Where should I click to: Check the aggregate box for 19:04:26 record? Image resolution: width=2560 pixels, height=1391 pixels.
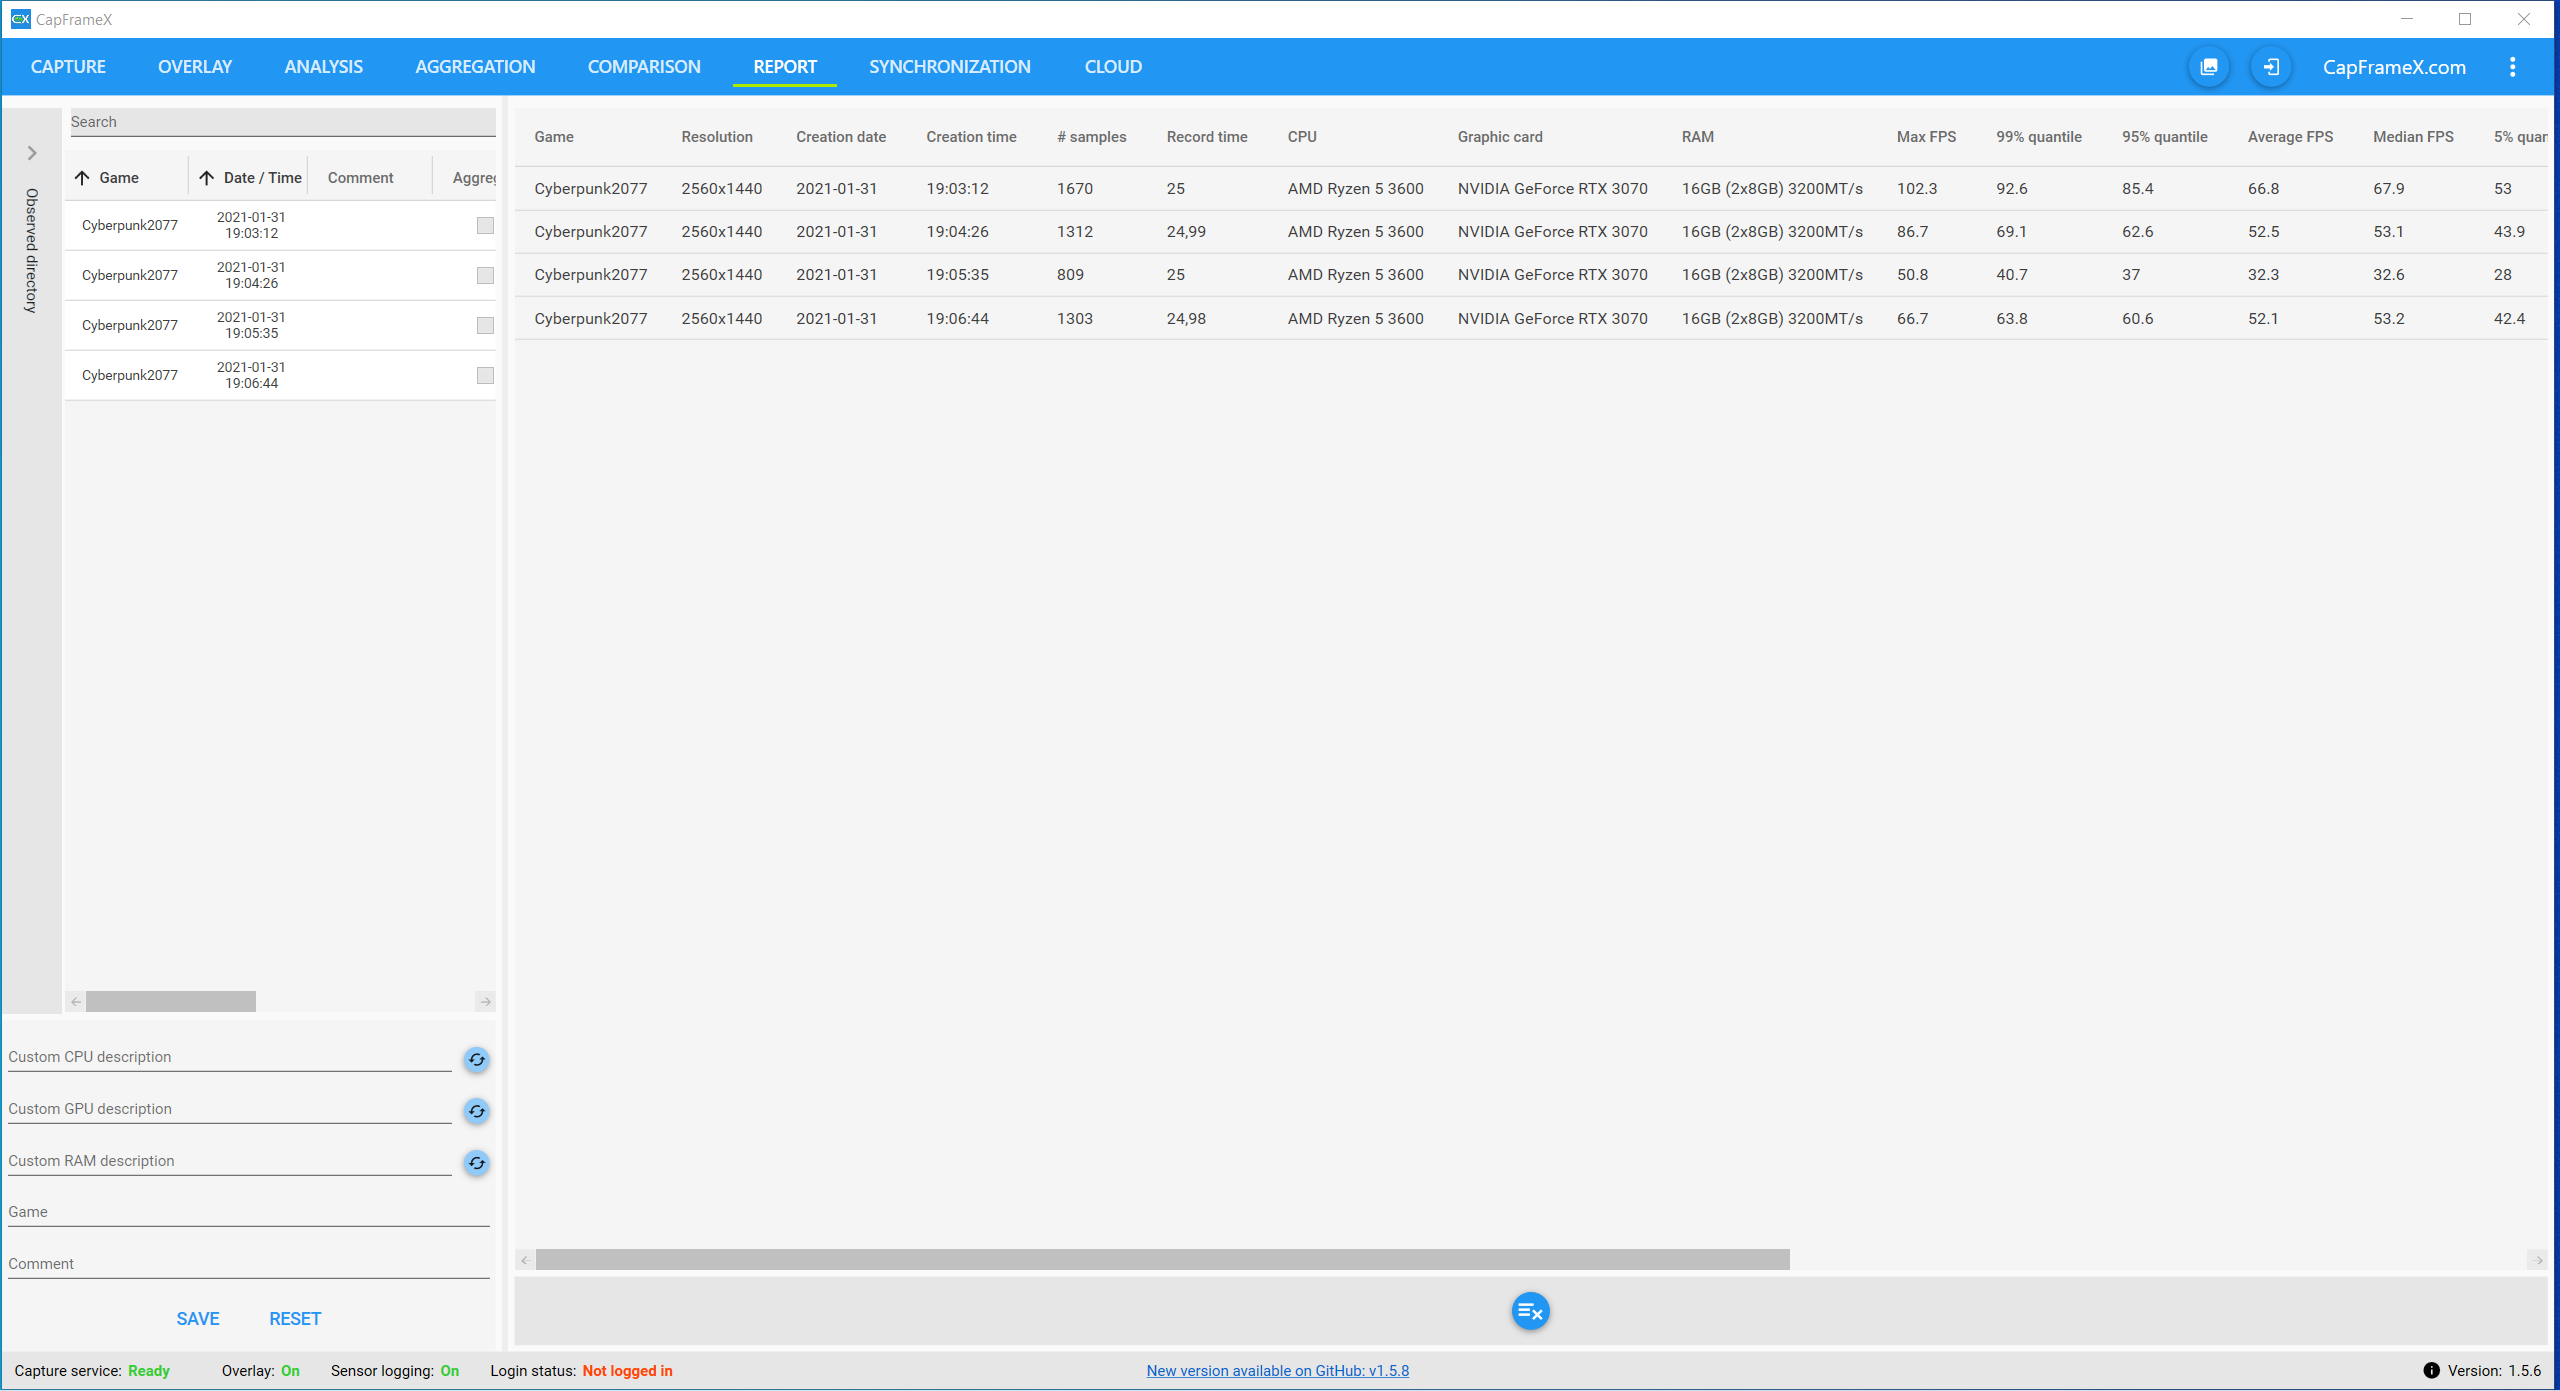pos(485,275)
